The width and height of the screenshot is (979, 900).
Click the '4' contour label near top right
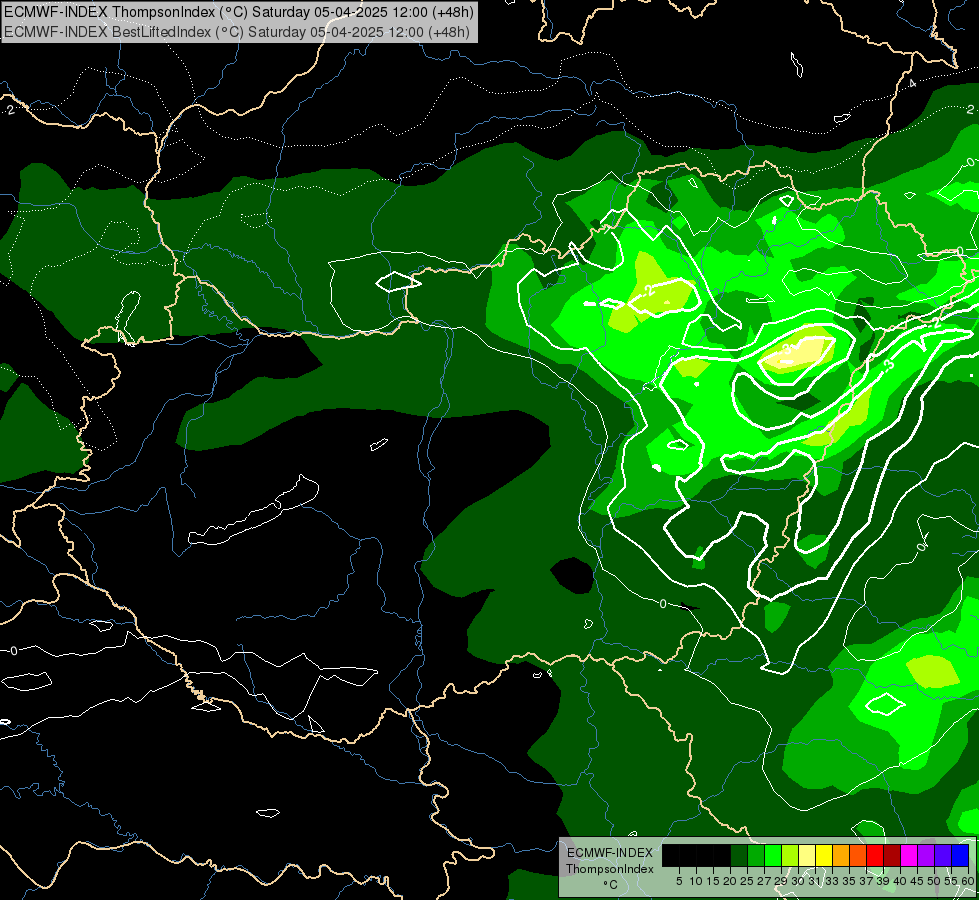tap(912, 83)
